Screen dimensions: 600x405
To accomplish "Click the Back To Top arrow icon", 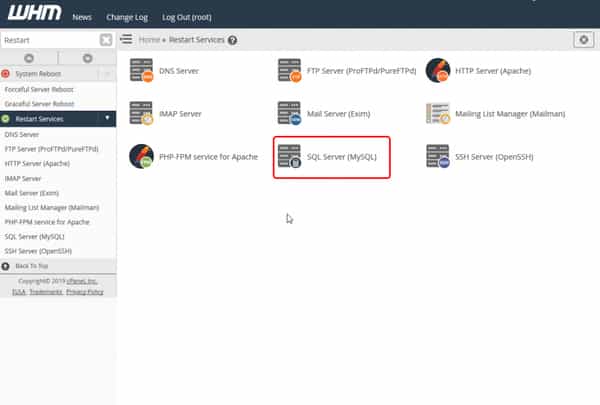I will (5, 266).
